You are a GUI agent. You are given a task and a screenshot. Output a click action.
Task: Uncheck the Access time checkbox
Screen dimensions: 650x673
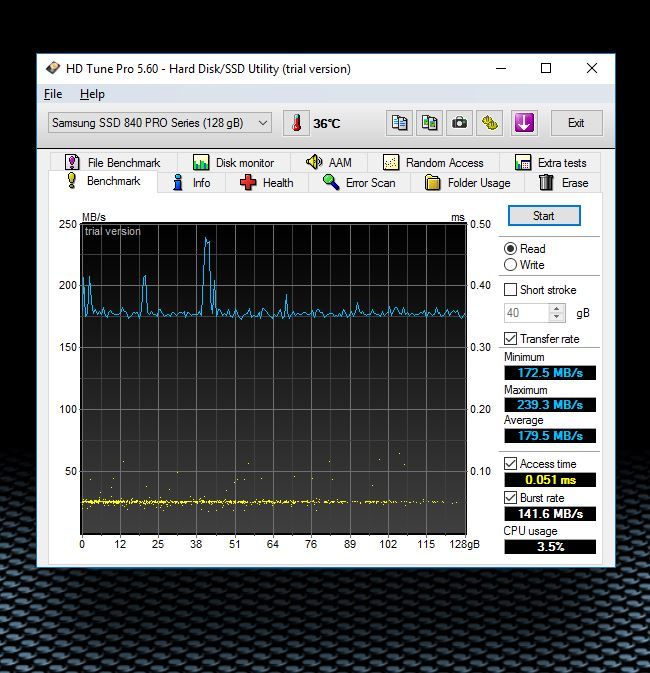510,464
